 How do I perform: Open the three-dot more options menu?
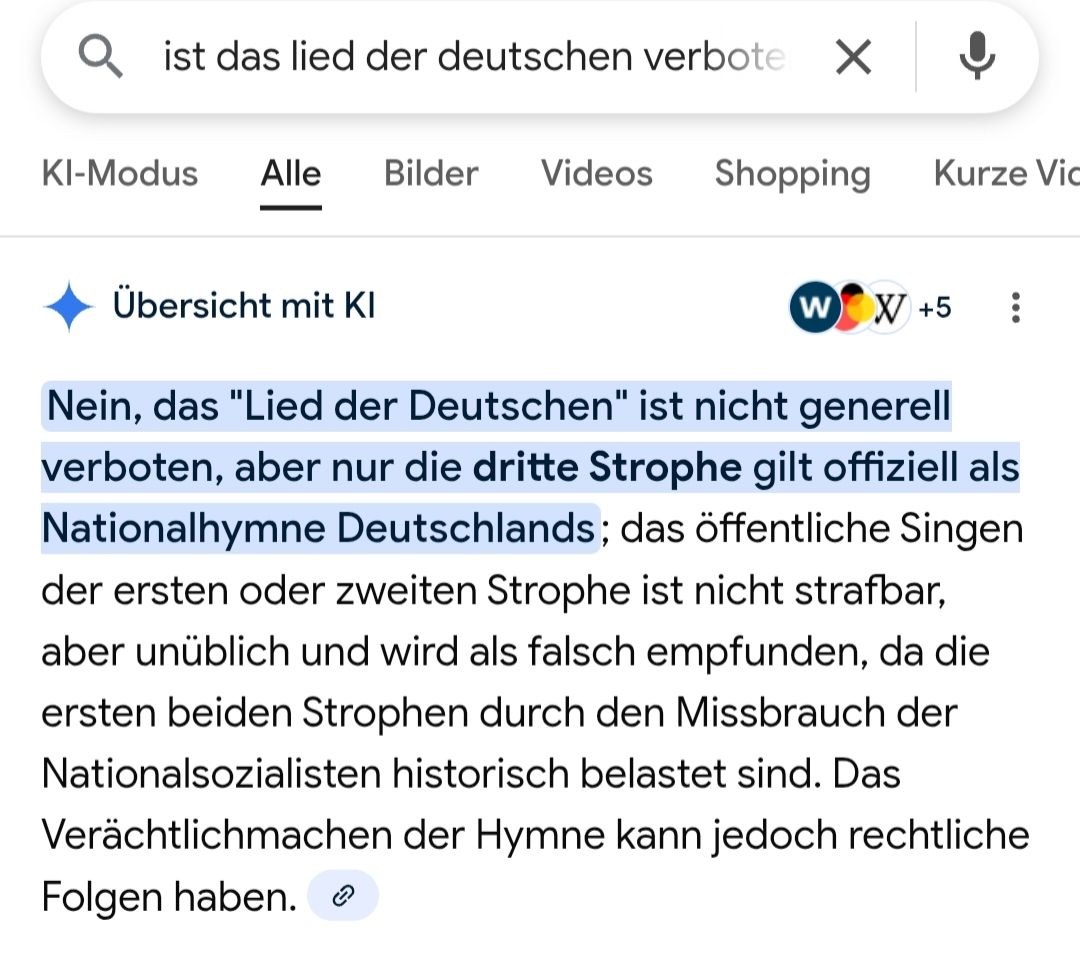click(x=1015, y=308)
